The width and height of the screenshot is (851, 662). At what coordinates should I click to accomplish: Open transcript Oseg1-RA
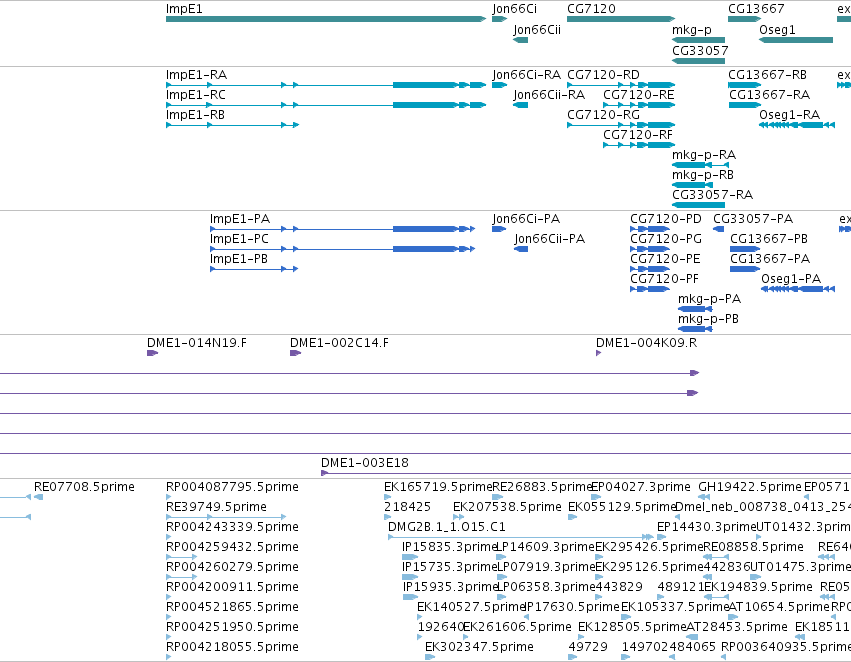point(790,115)
